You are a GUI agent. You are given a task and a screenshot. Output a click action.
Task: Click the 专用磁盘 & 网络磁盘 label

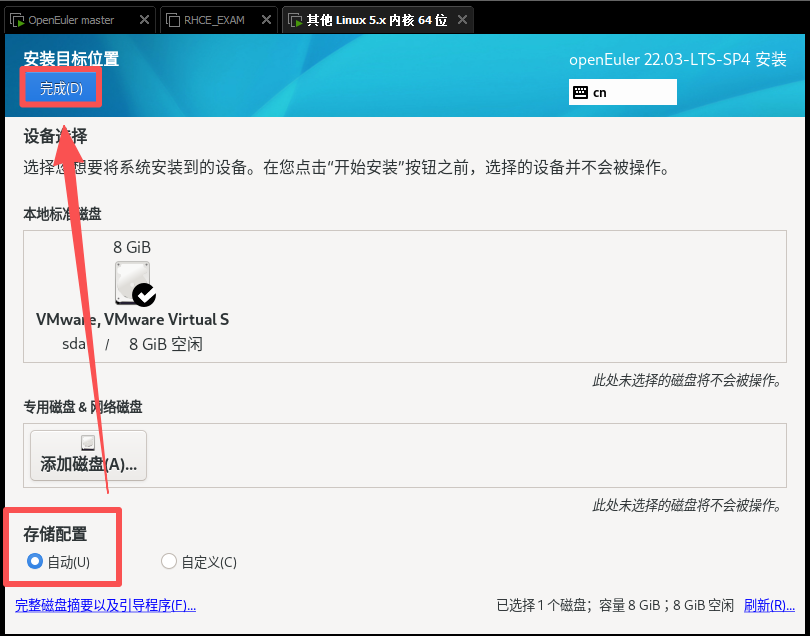83,407
